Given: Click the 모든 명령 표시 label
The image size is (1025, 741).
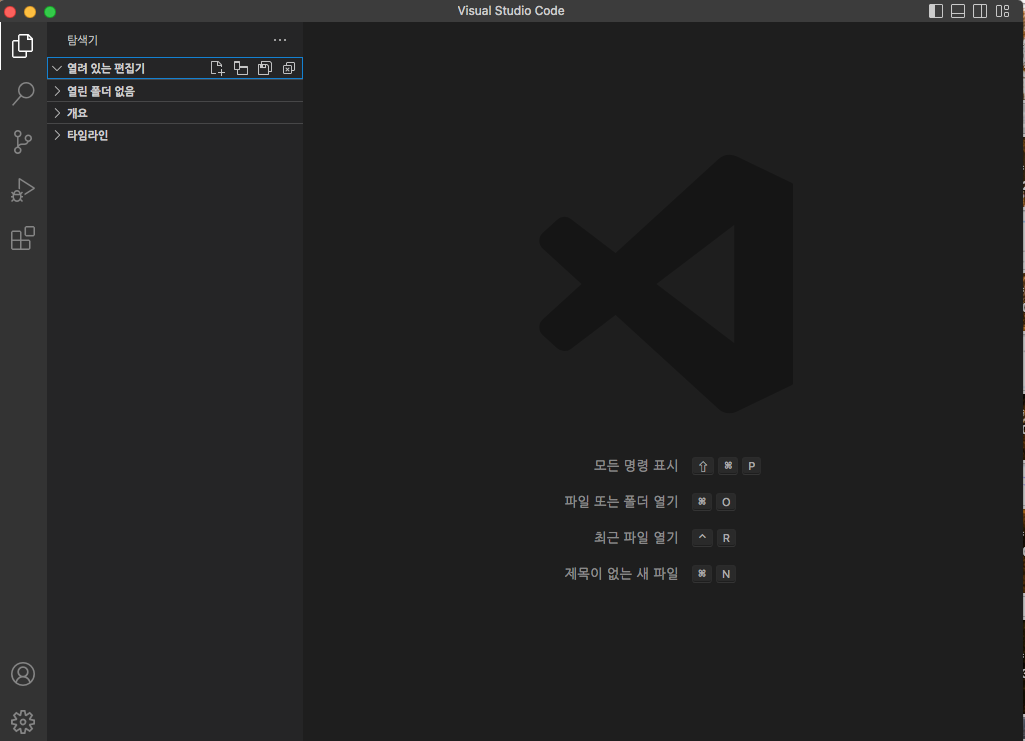Looking at the screenshot, I should pos(635,465).
